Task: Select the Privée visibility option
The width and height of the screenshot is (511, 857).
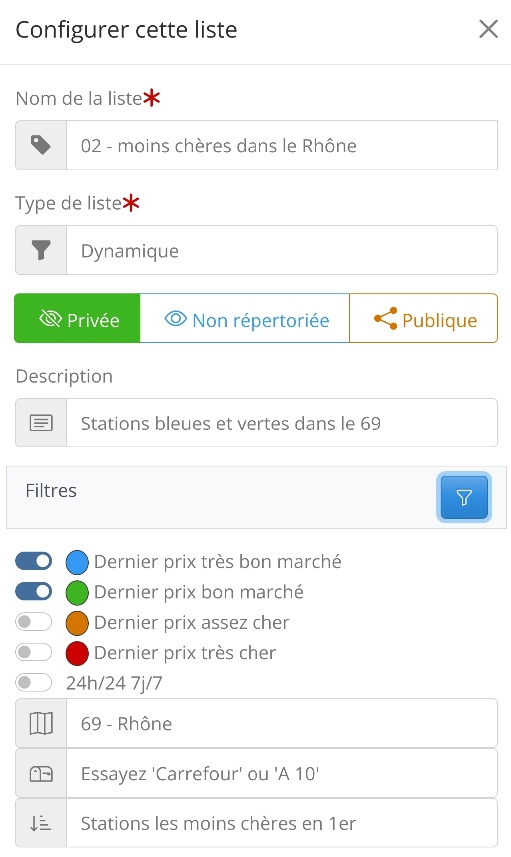Action: coord(77,319)
